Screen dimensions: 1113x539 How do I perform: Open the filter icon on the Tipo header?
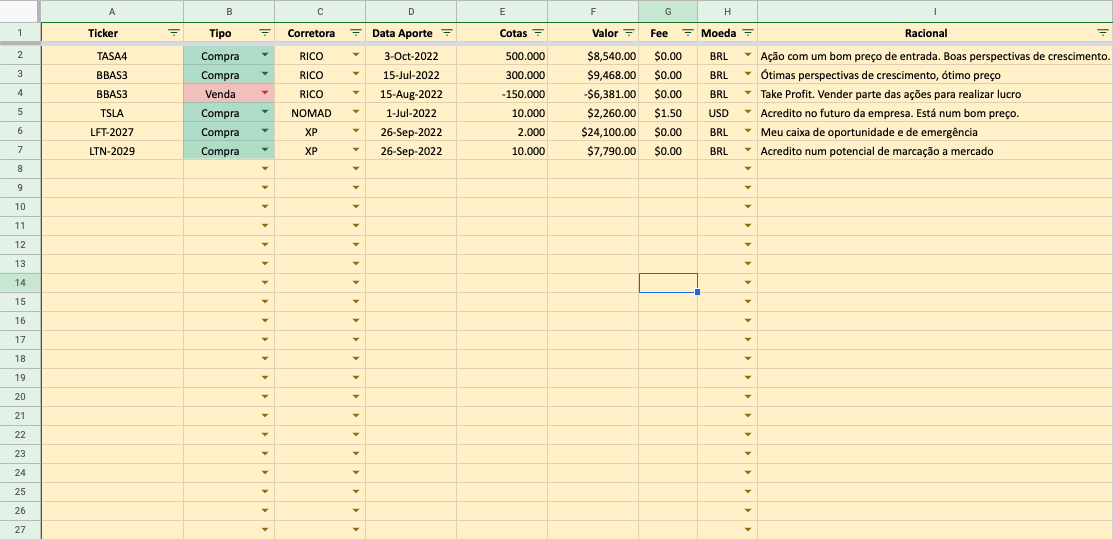pos(265,33)
